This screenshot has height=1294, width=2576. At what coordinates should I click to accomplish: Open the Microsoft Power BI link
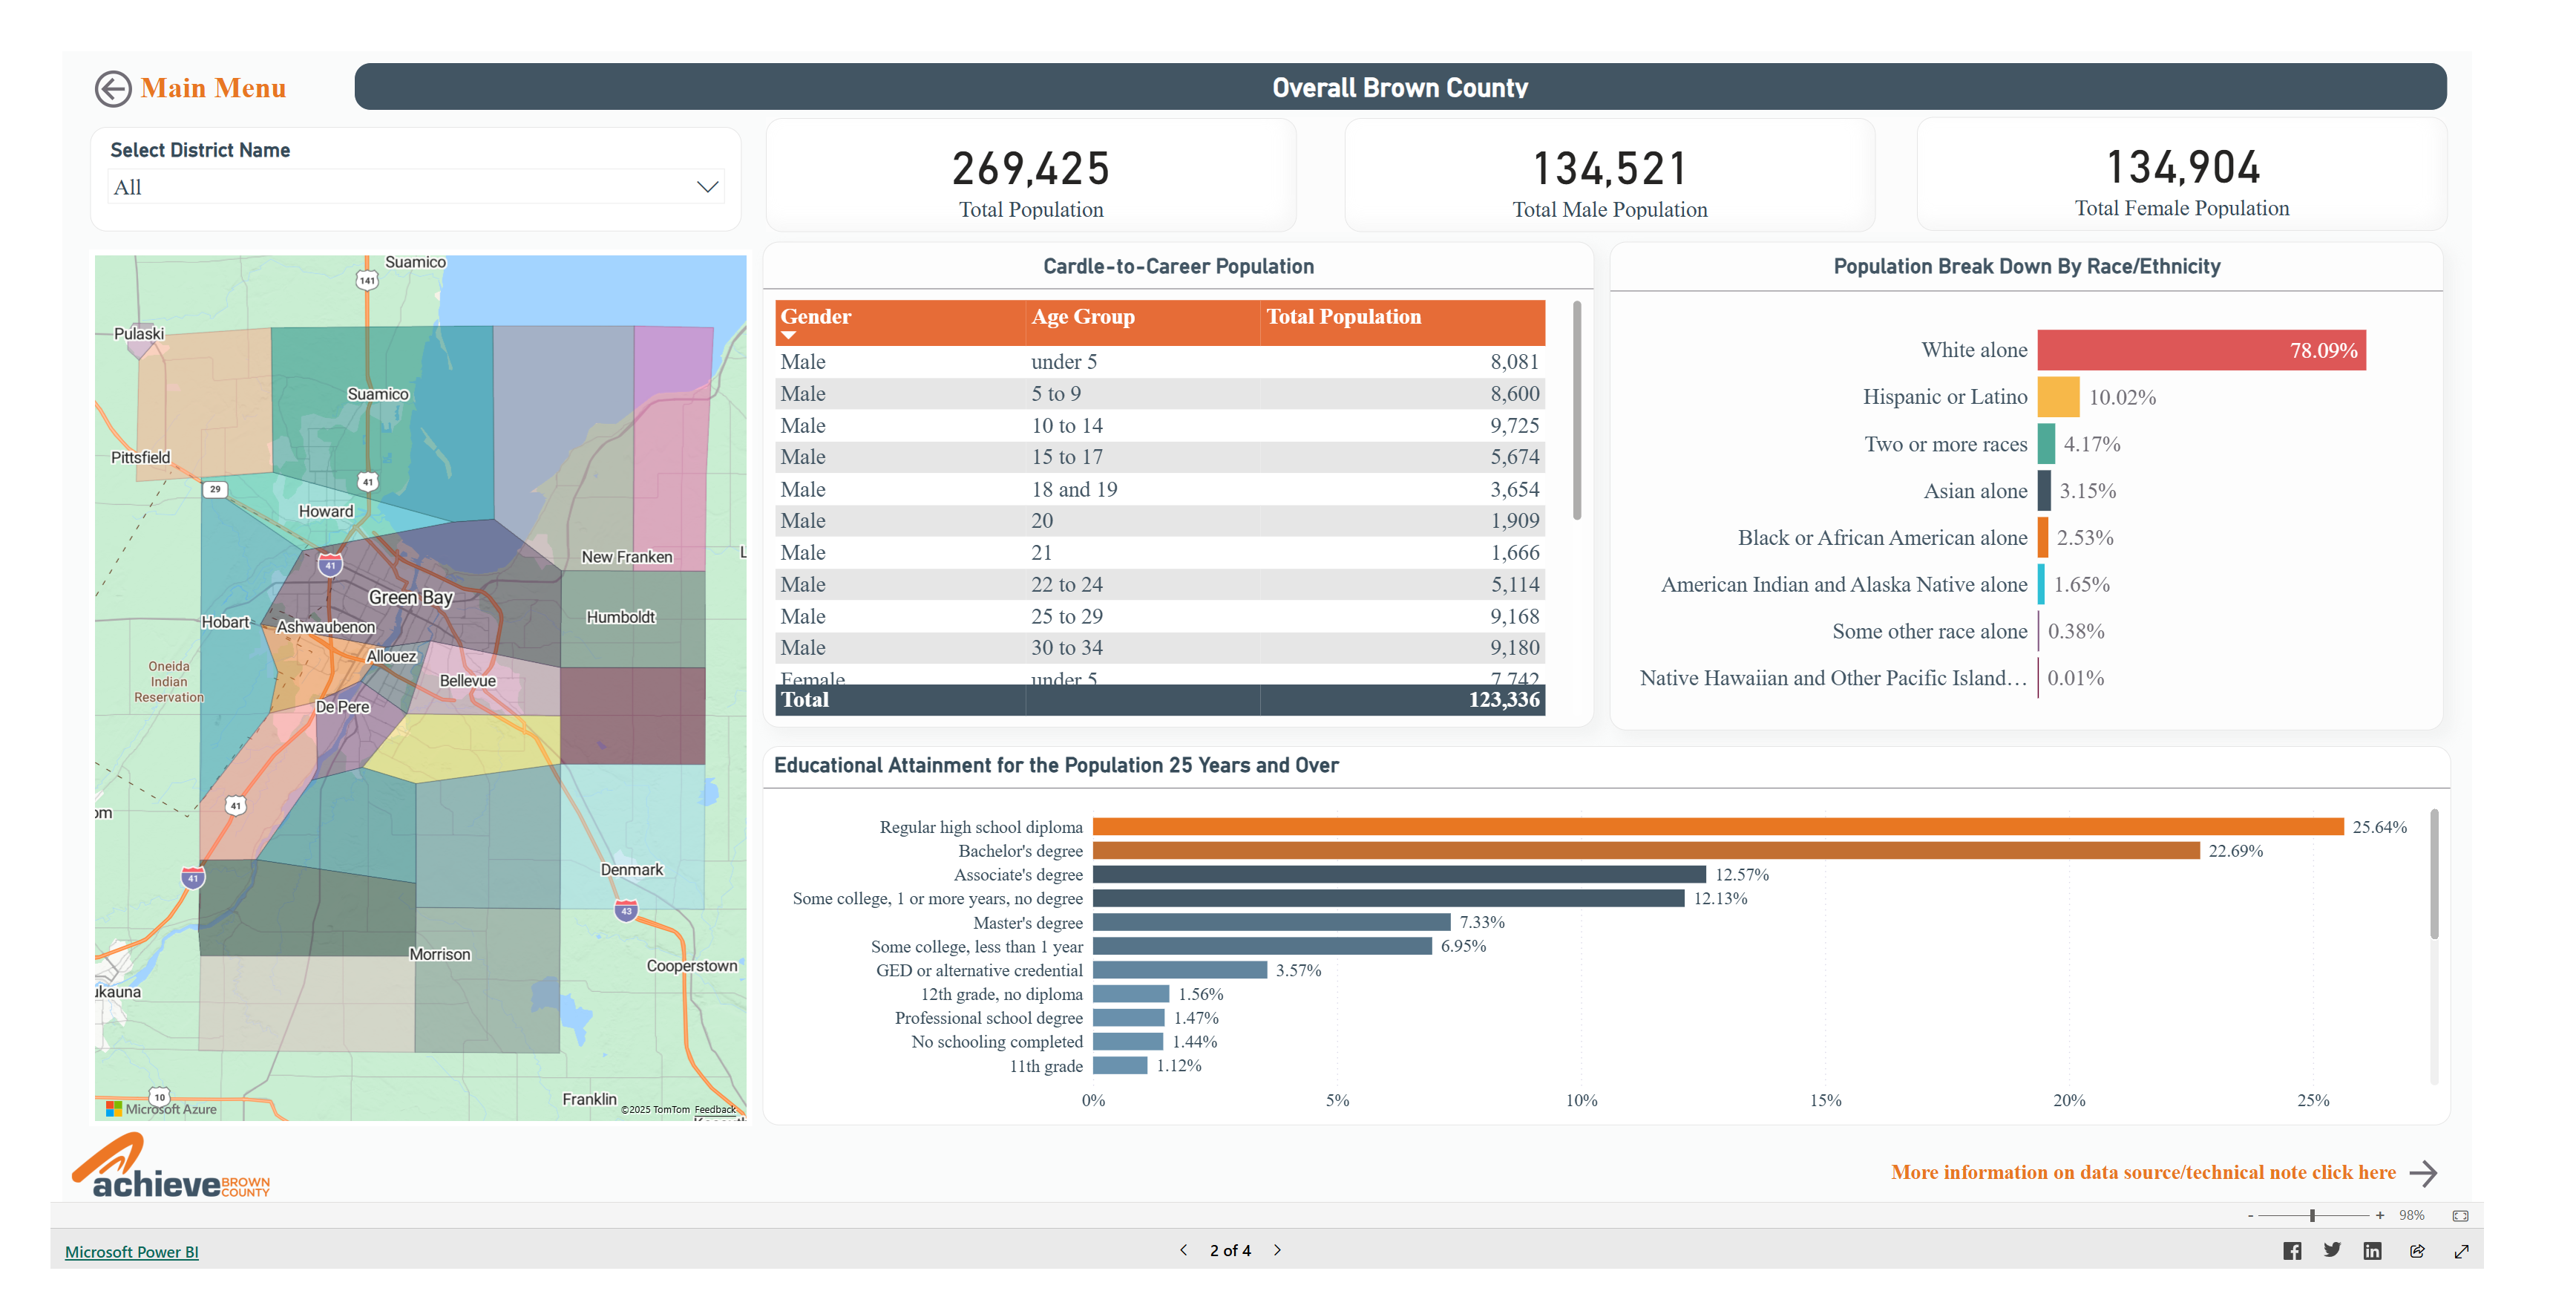click(x=131, y=1252)
